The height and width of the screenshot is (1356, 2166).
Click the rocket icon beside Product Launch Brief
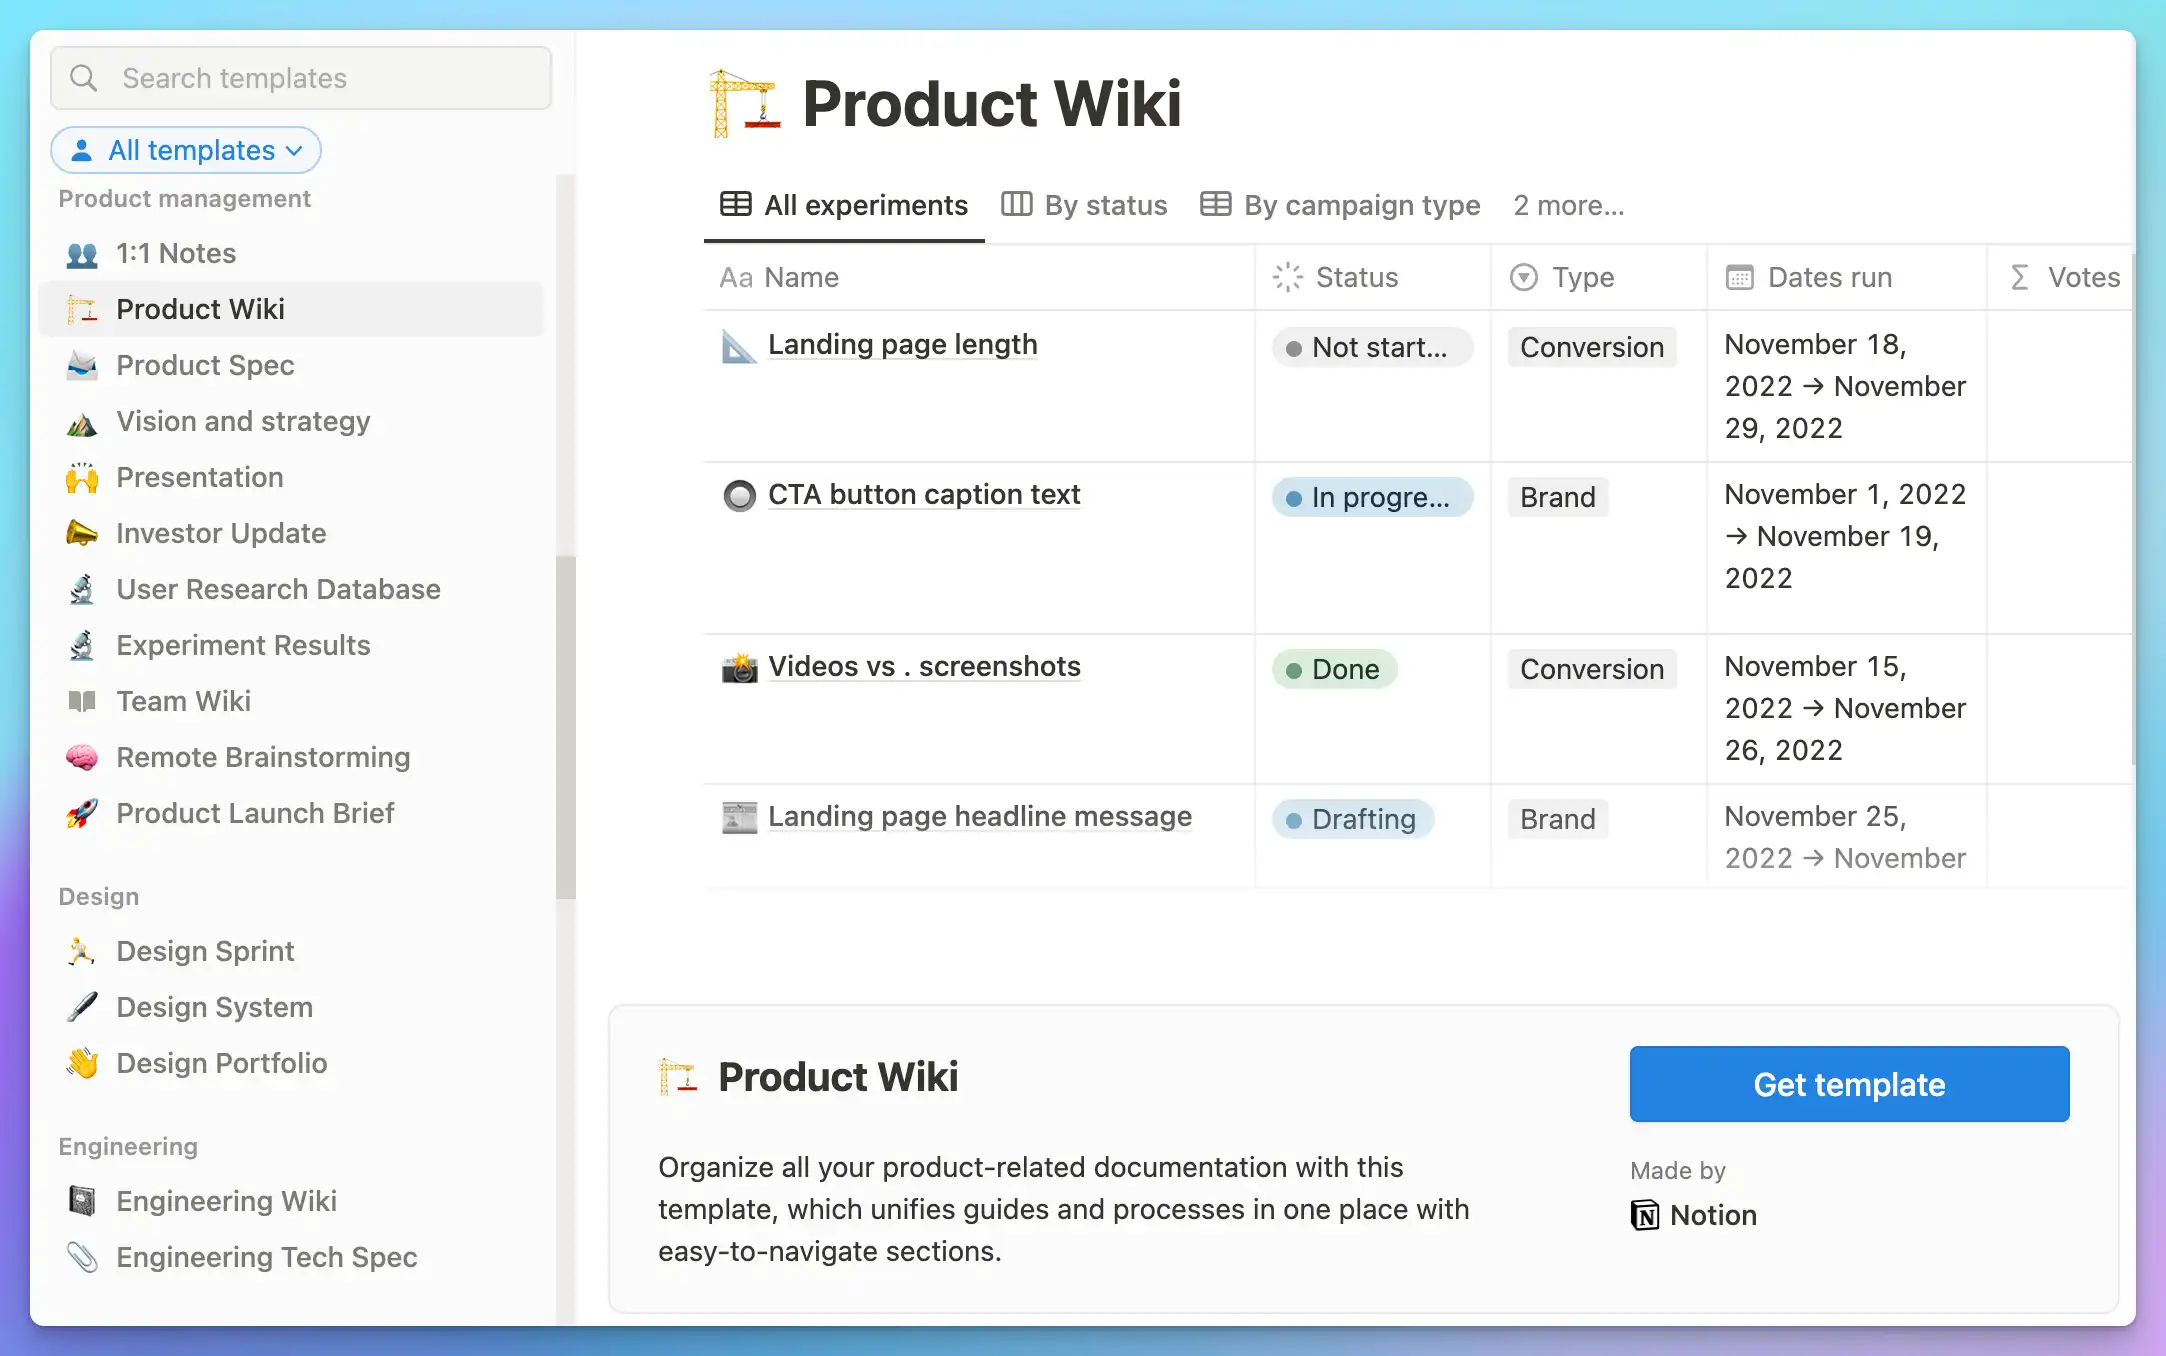82,813
